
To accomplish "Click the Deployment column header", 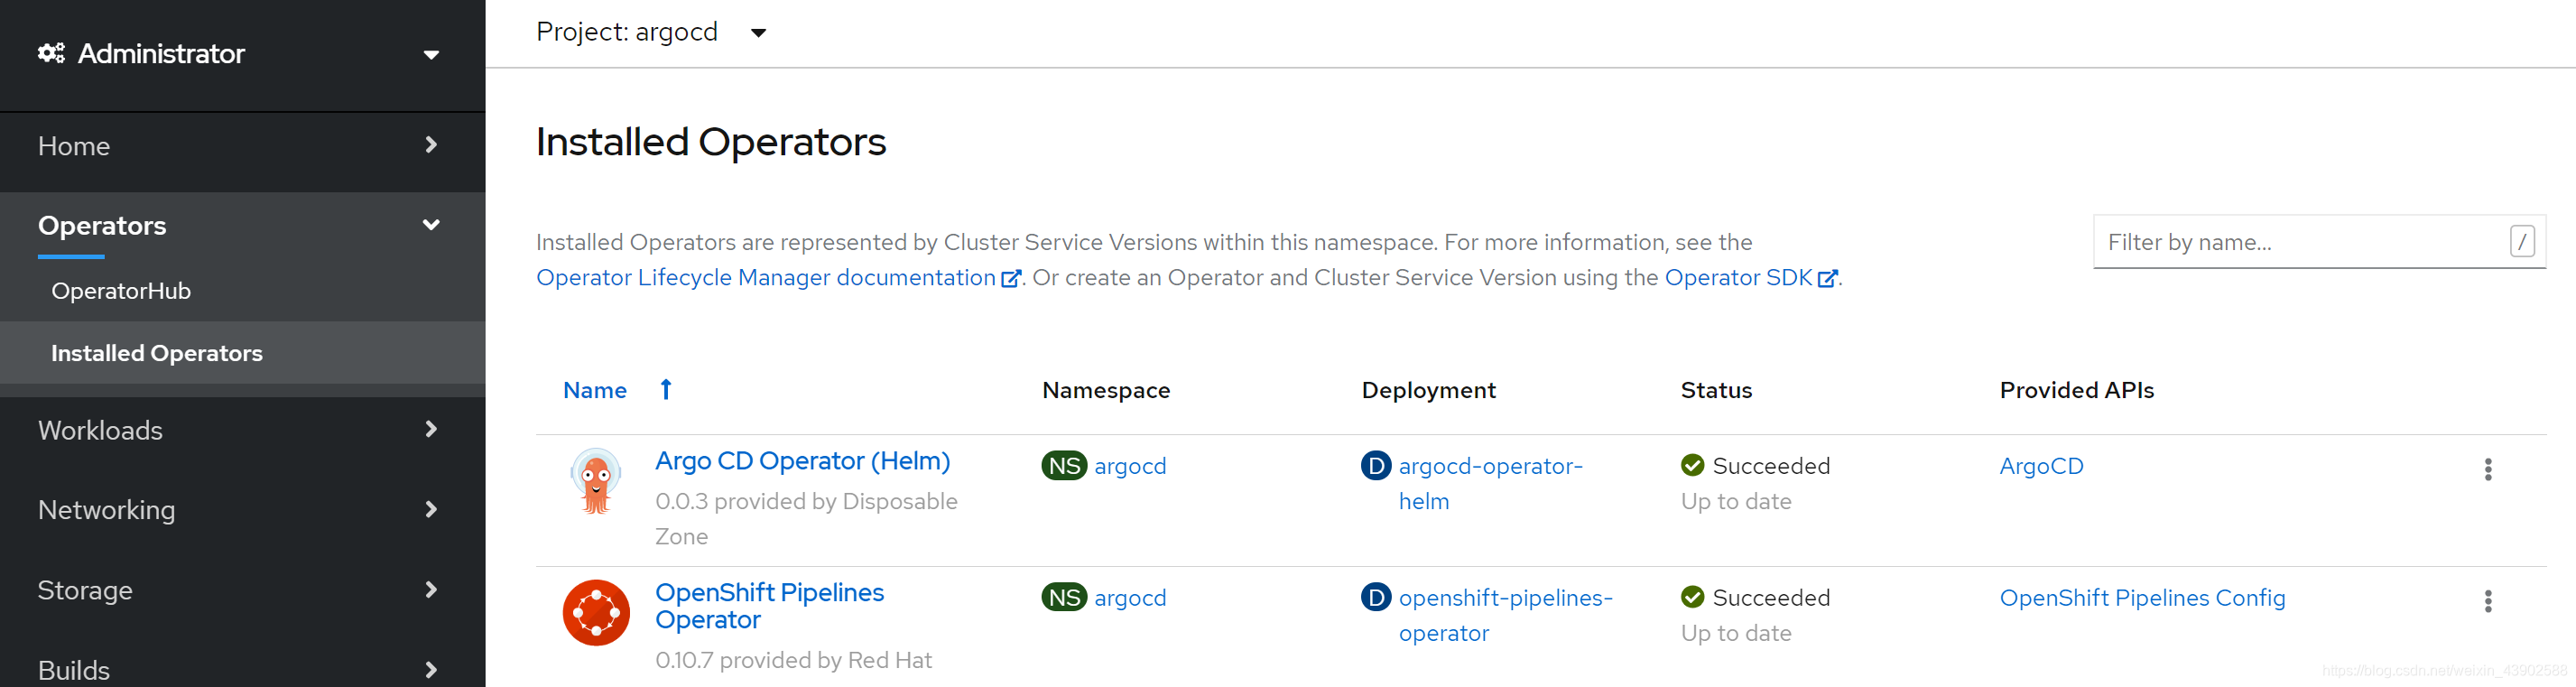I will coord(1428,390).
